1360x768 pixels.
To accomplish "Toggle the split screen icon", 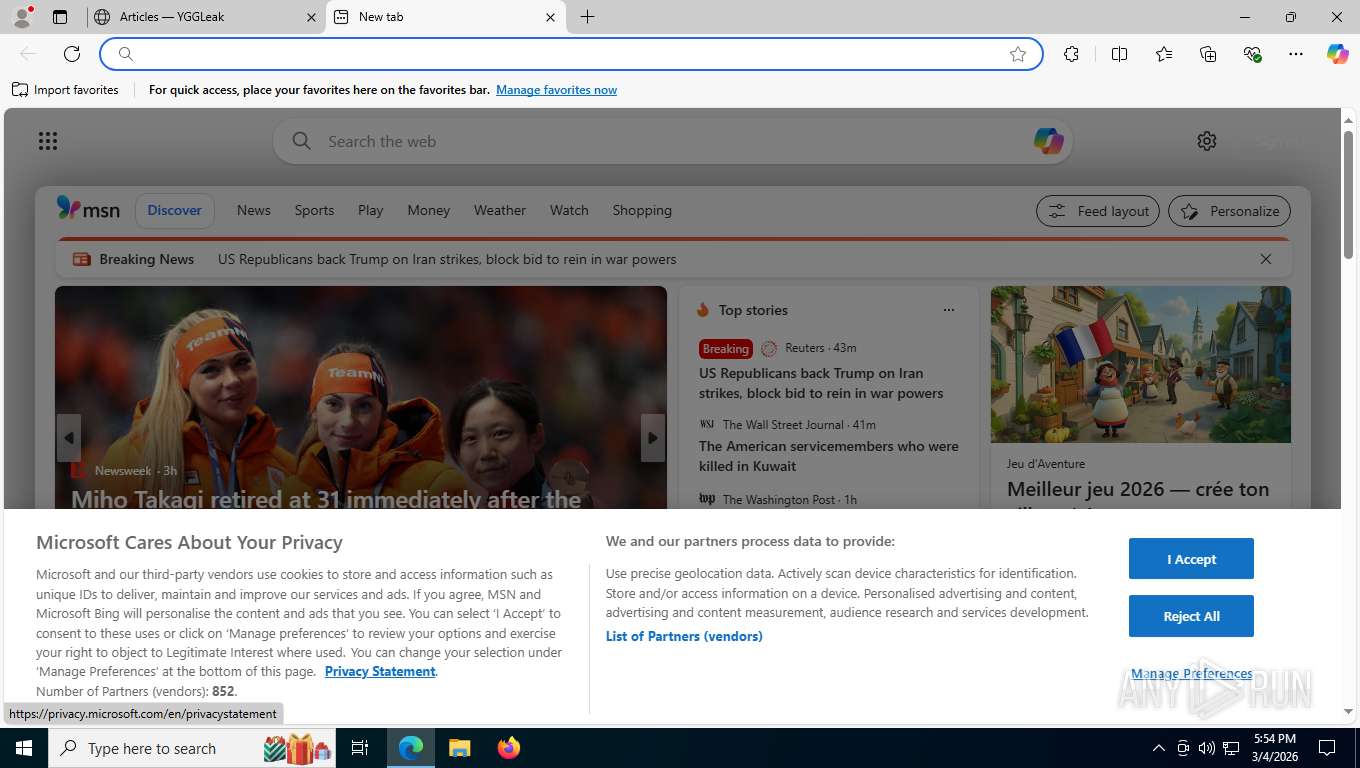I will tap(1119, 54).
